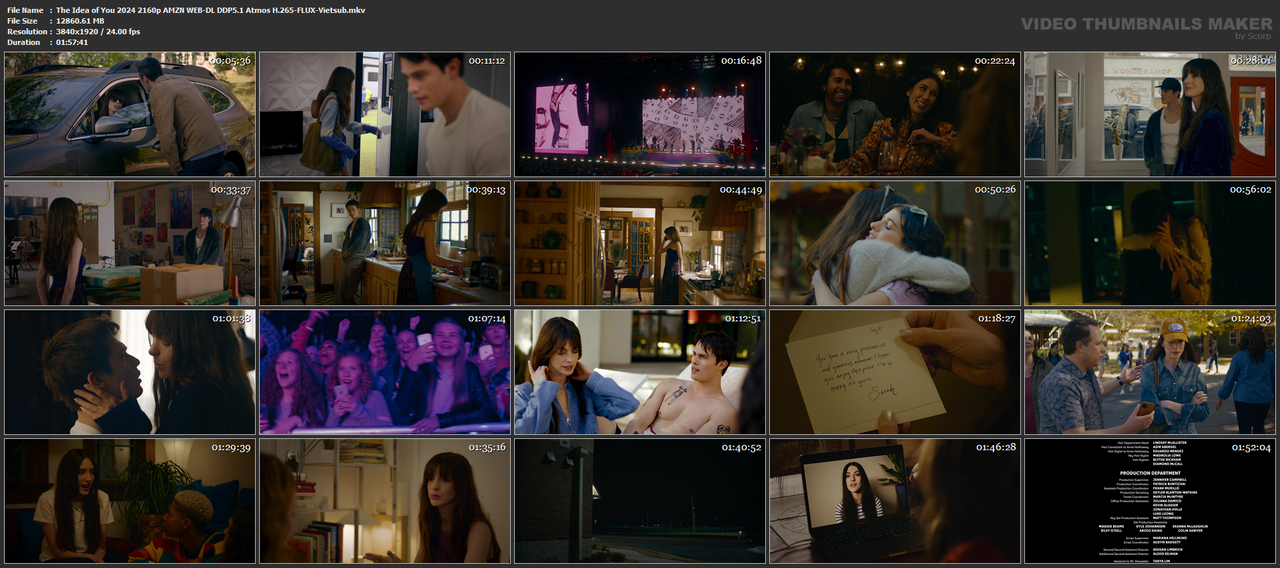1280x568 pixels.
Task: Select the thumbnail at 01:29:39
Action: 130,501
